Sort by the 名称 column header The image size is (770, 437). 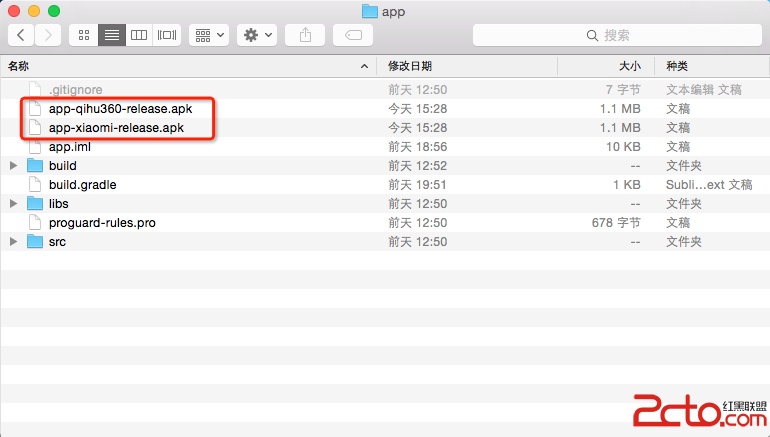pos(189,66)
